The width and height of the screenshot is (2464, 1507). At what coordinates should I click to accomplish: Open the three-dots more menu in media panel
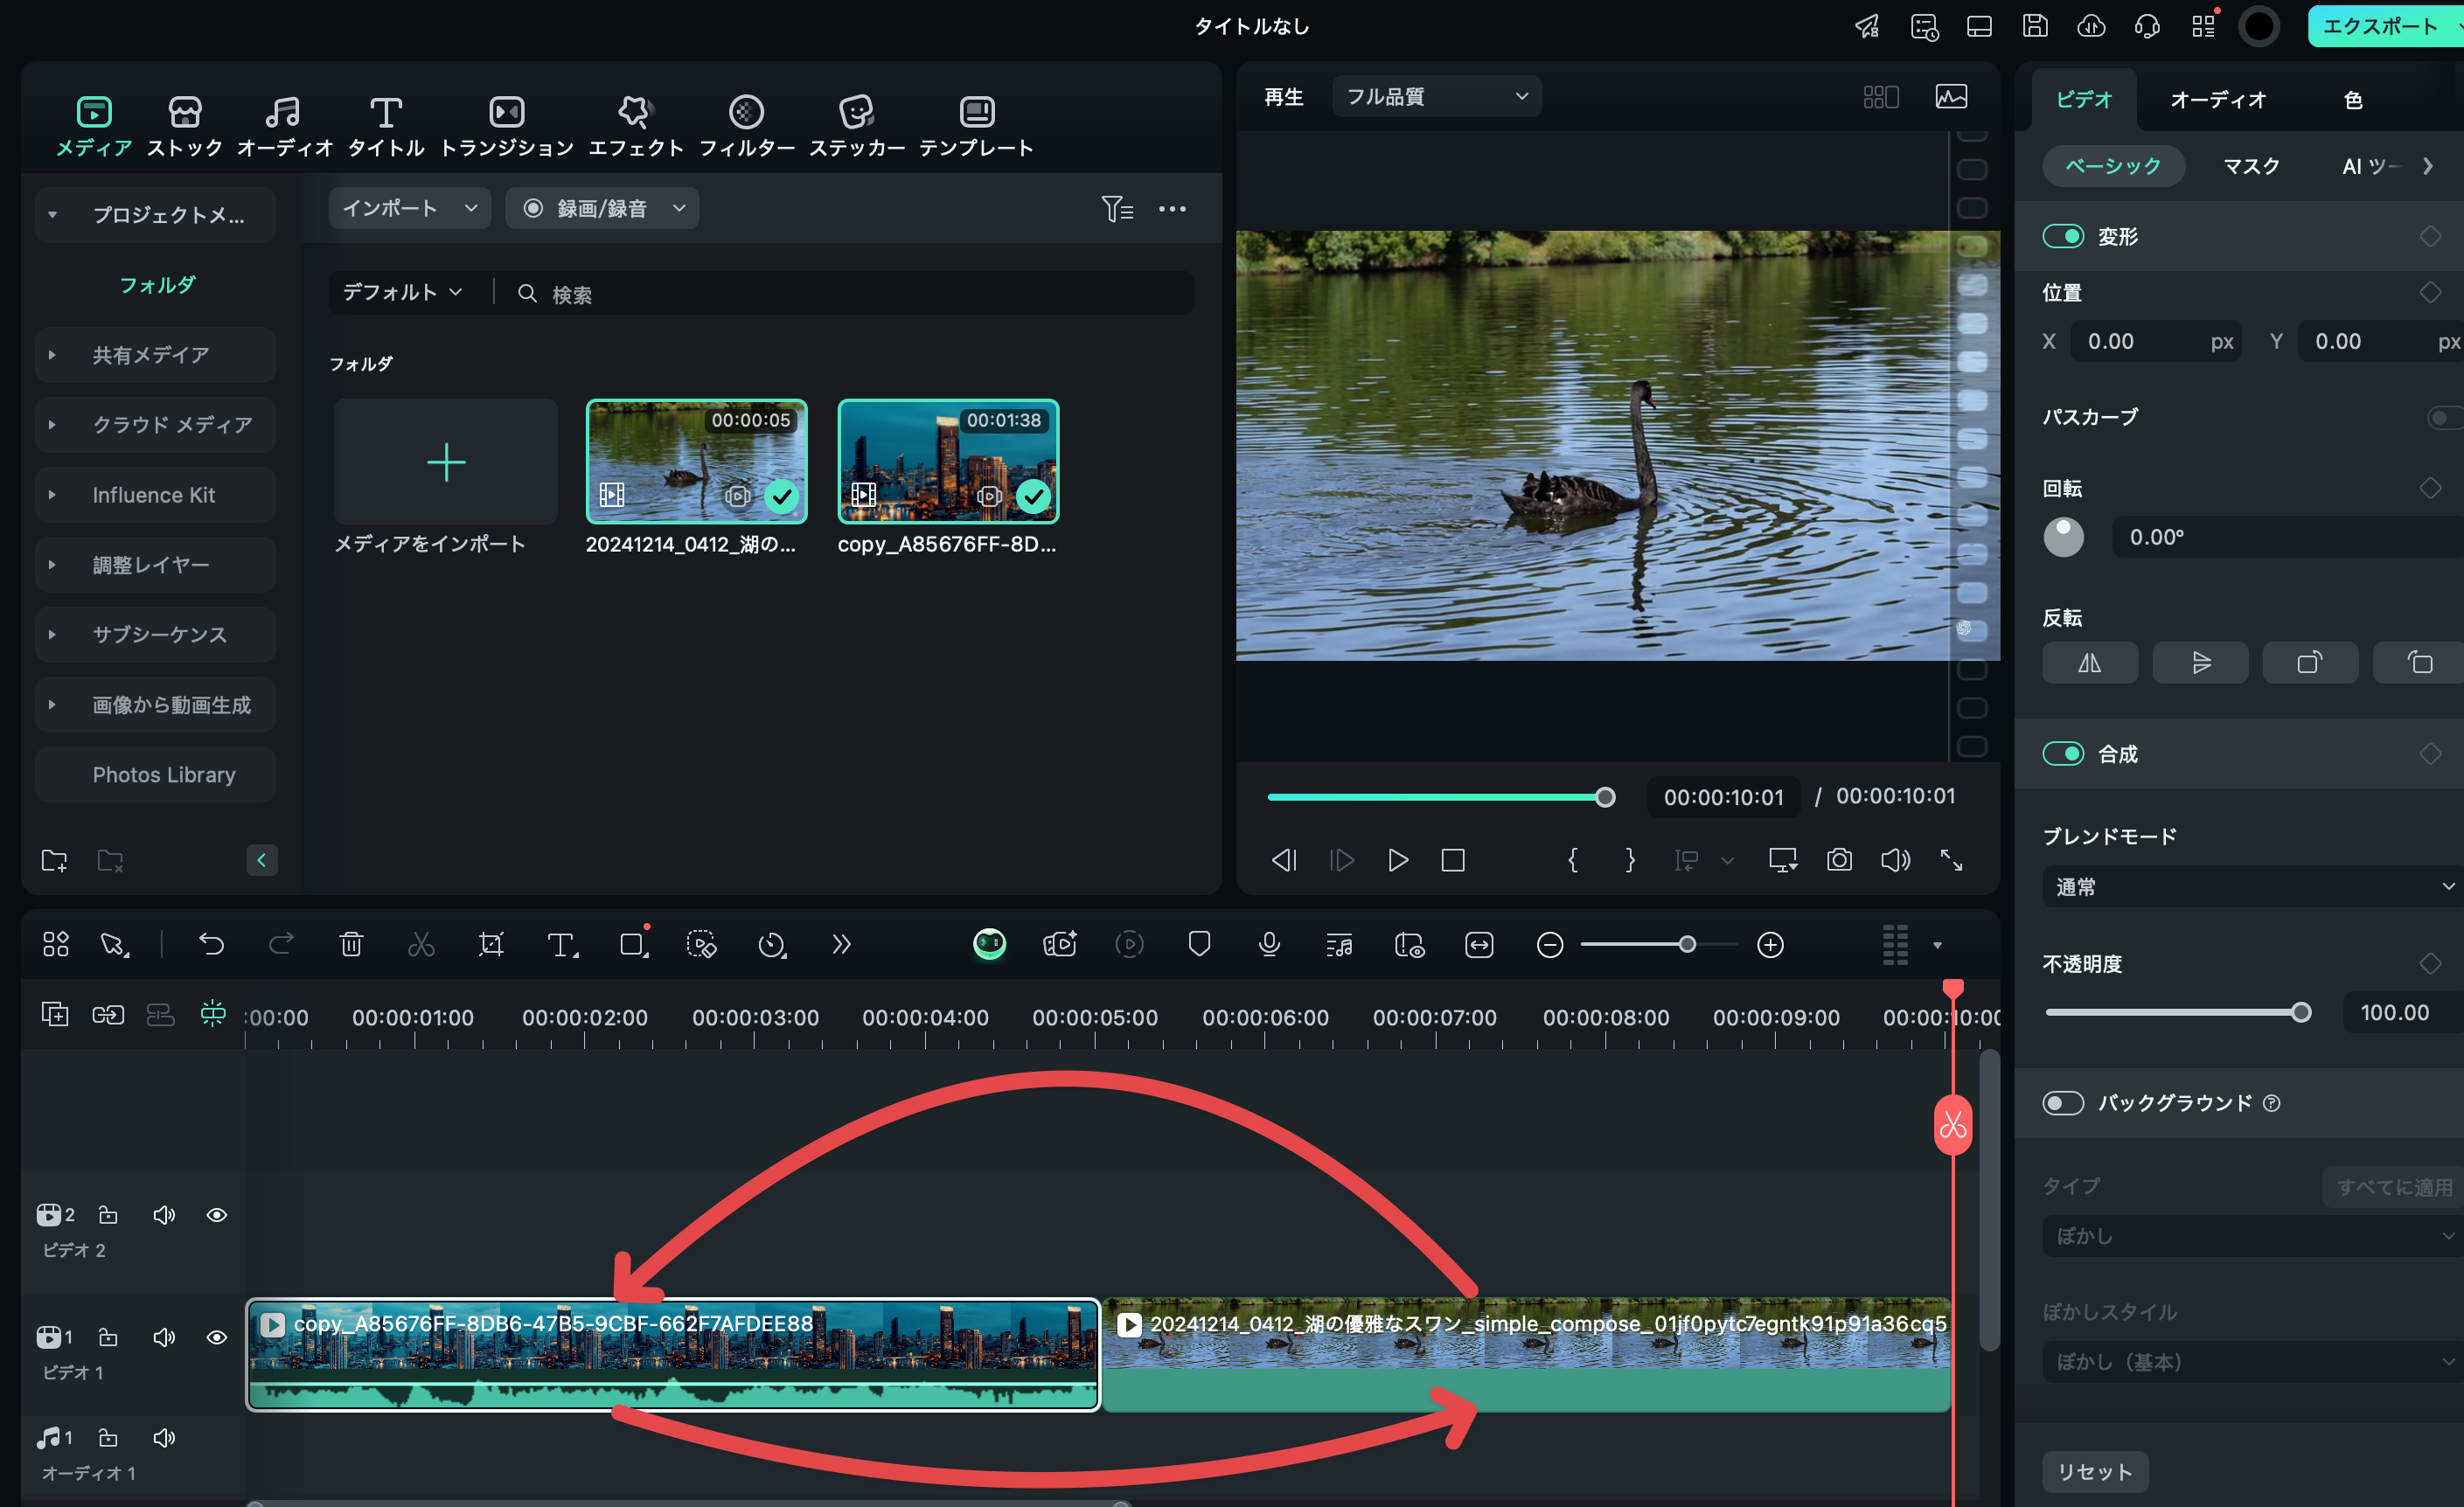pyautogui.click(x=1172, y=208)
